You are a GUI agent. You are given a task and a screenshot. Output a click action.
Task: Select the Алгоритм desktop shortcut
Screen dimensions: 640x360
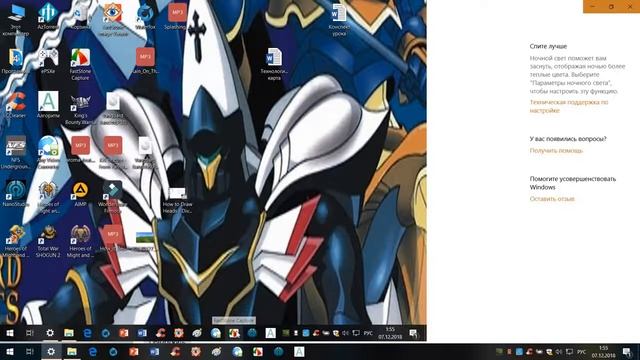coord(48,105)
